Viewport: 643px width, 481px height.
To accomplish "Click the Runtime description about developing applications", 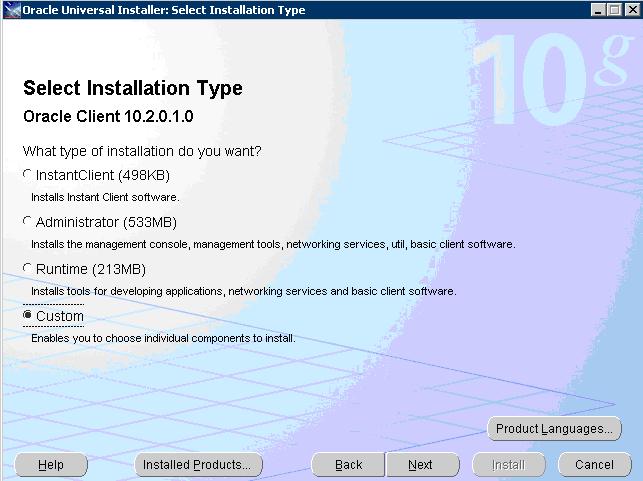I will (244, 291).
